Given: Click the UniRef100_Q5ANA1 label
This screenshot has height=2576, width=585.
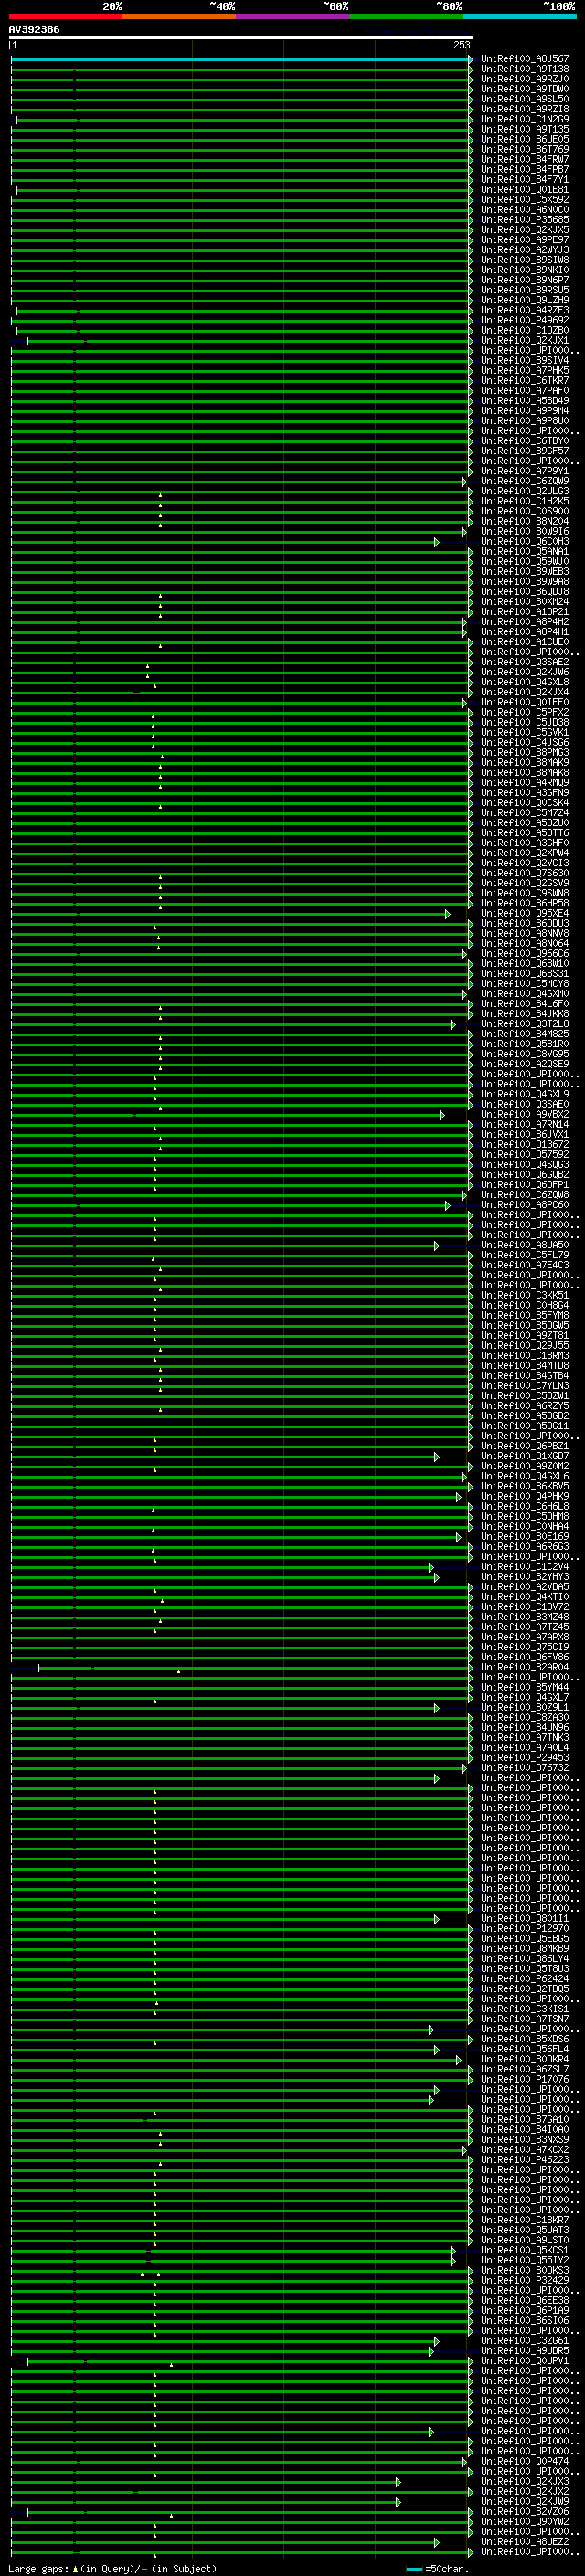Looking at the screenshot, I should click(525, 552).
